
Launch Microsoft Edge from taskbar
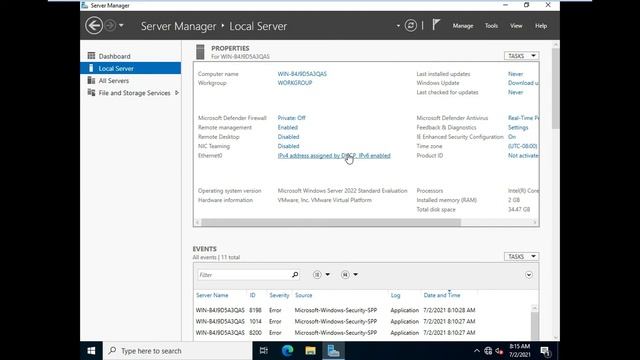[x=287, y=351]
